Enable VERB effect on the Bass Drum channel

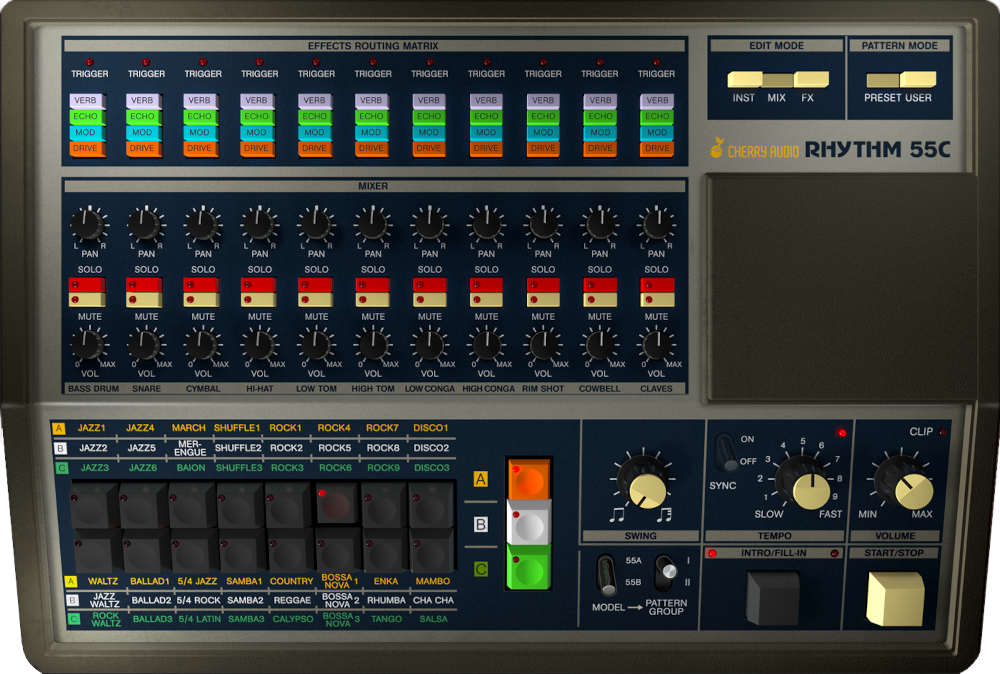click(x=86, y=100)
